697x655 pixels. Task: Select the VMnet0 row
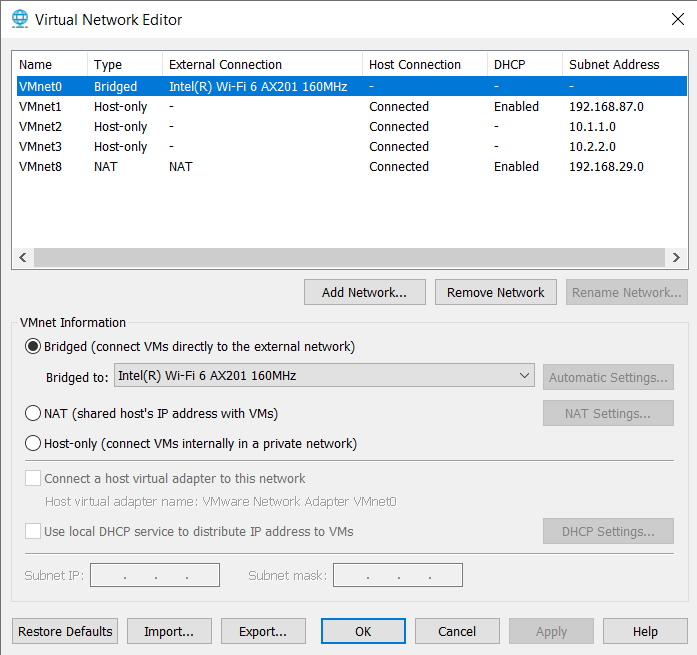352,86
